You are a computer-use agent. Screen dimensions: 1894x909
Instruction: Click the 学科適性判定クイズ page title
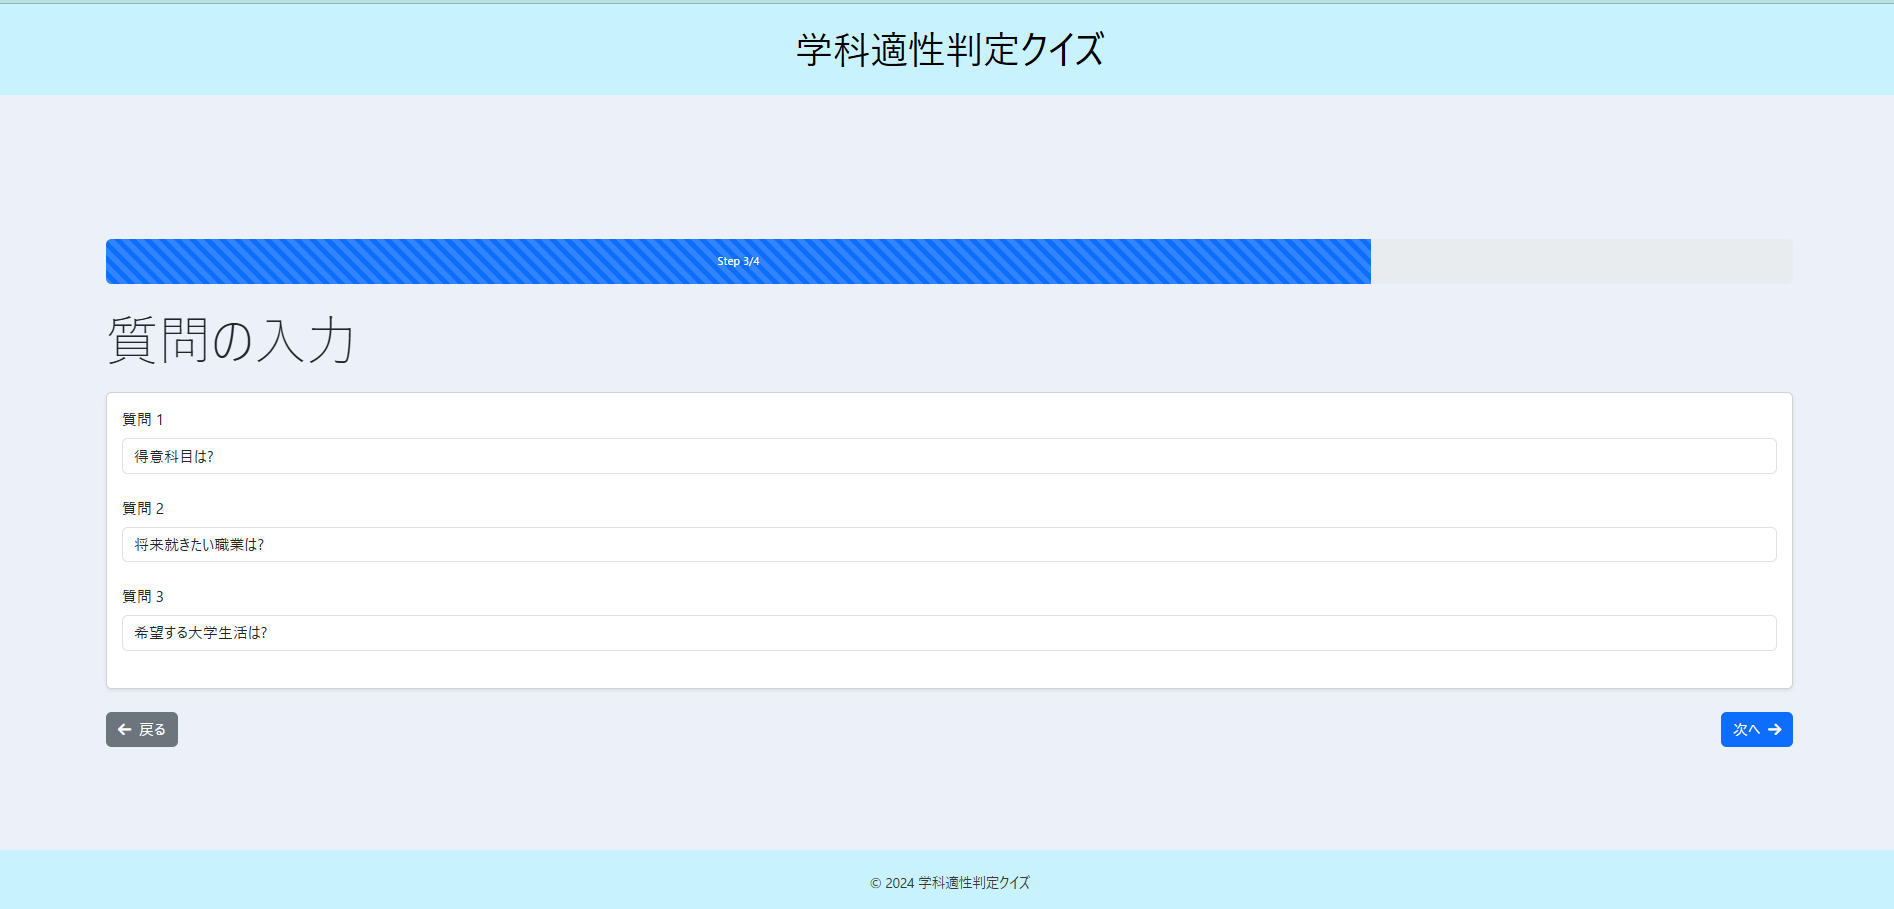tap(946, 46)
